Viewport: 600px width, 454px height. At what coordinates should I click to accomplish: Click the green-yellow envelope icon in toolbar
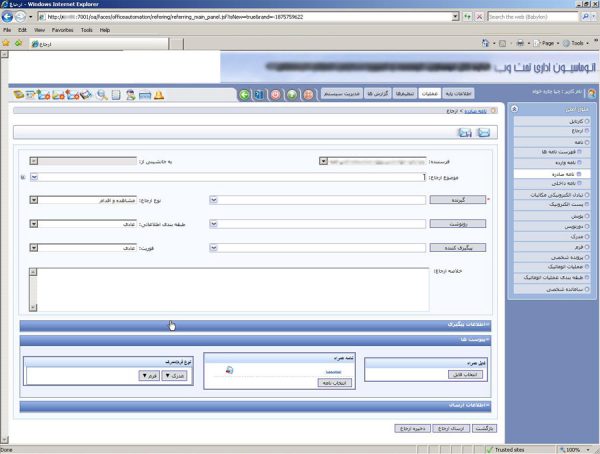(x=58, y=95)
